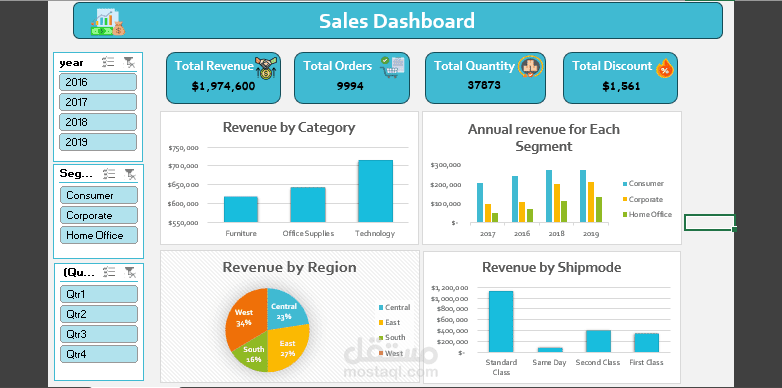This screenshot has width=782, height=388.
Task: Select the Total Orders card
Action: click(x=352, y=78)
